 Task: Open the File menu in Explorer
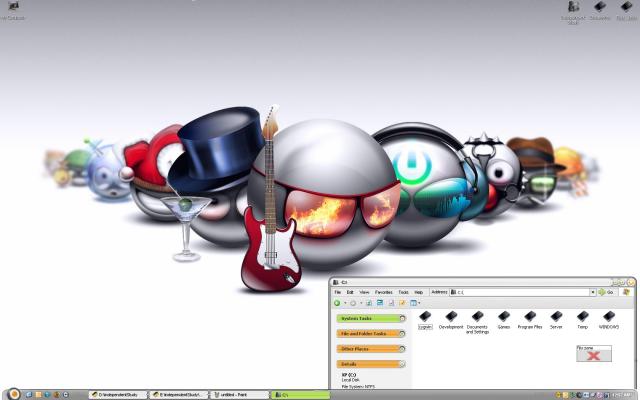point(338,292)
